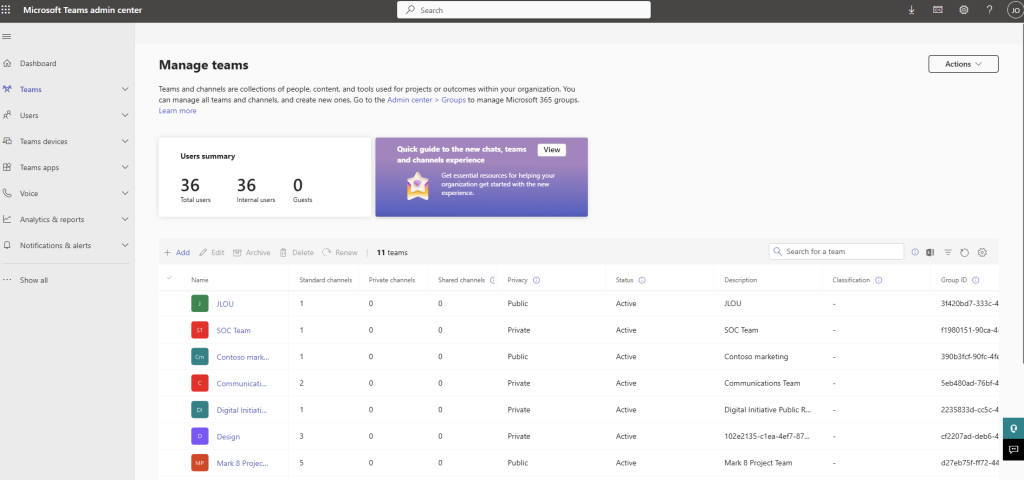Click the Cm avatar for Contoso marketing
Screen dimensions: 1024x480
[x=200, y=357]
